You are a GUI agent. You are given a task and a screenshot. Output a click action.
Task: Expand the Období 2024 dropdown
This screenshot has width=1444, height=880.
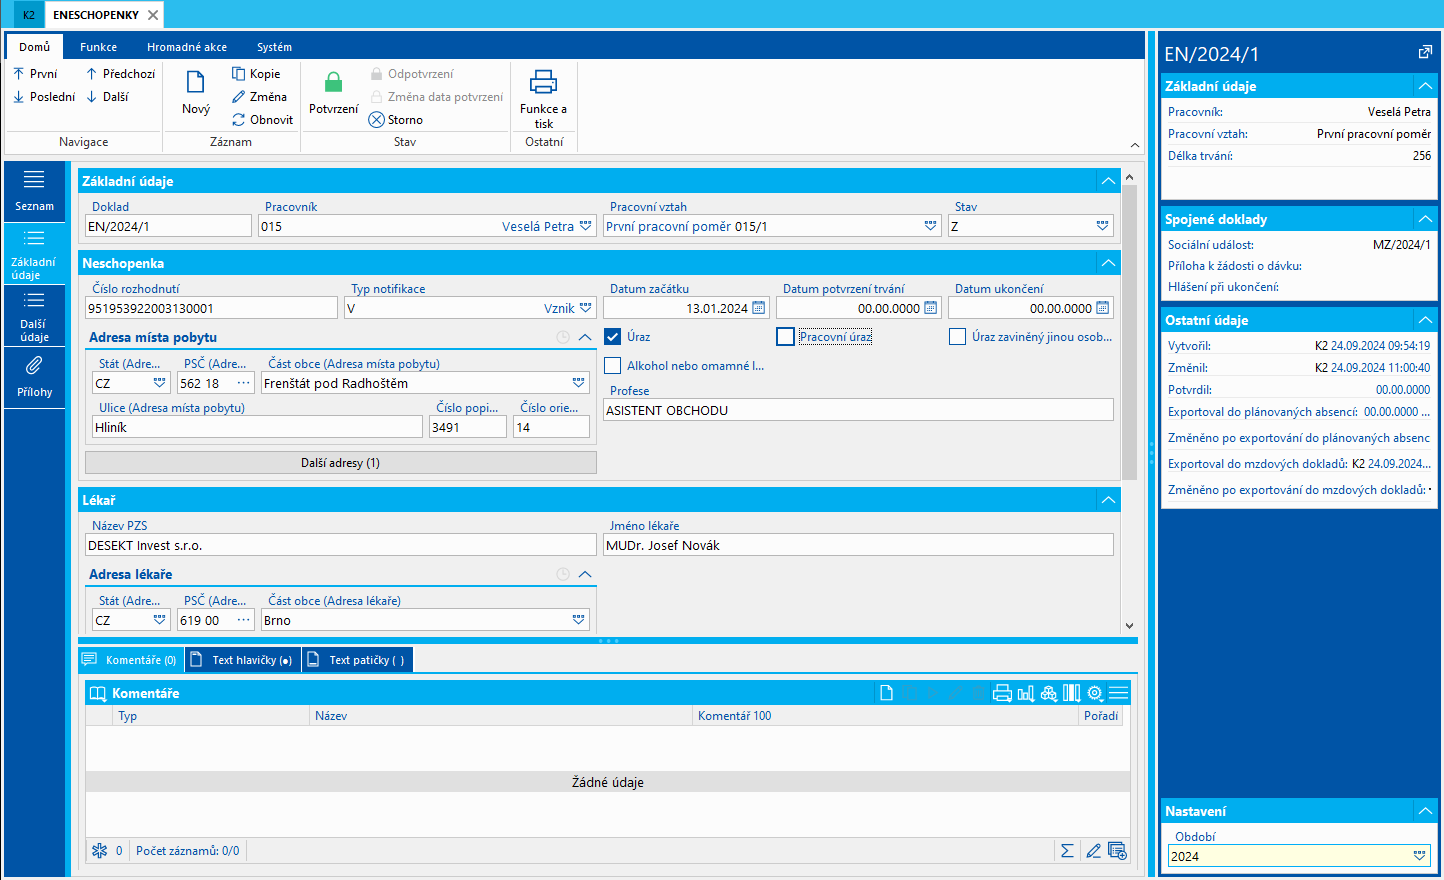click(1419, 856)
